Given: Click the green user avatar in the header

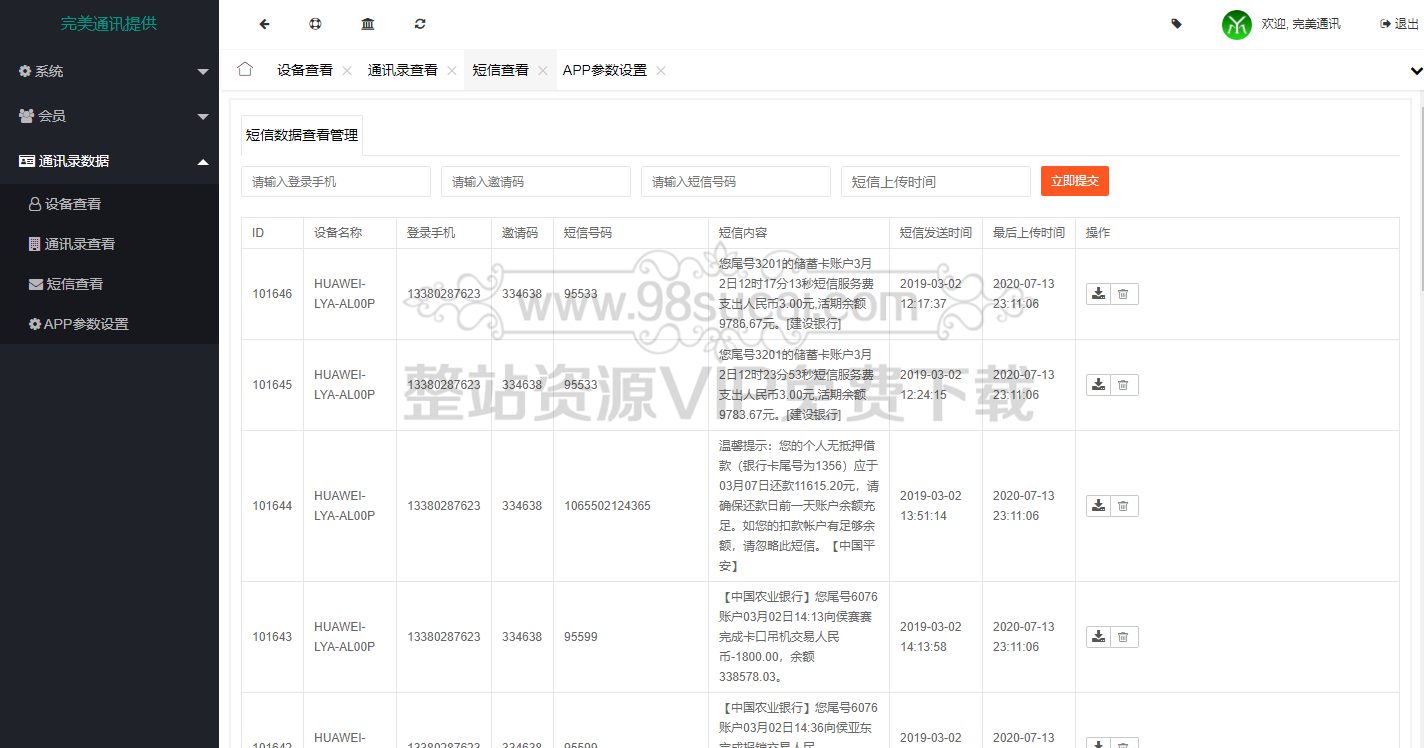Looking at the screenshot, I should (1236, 24).
